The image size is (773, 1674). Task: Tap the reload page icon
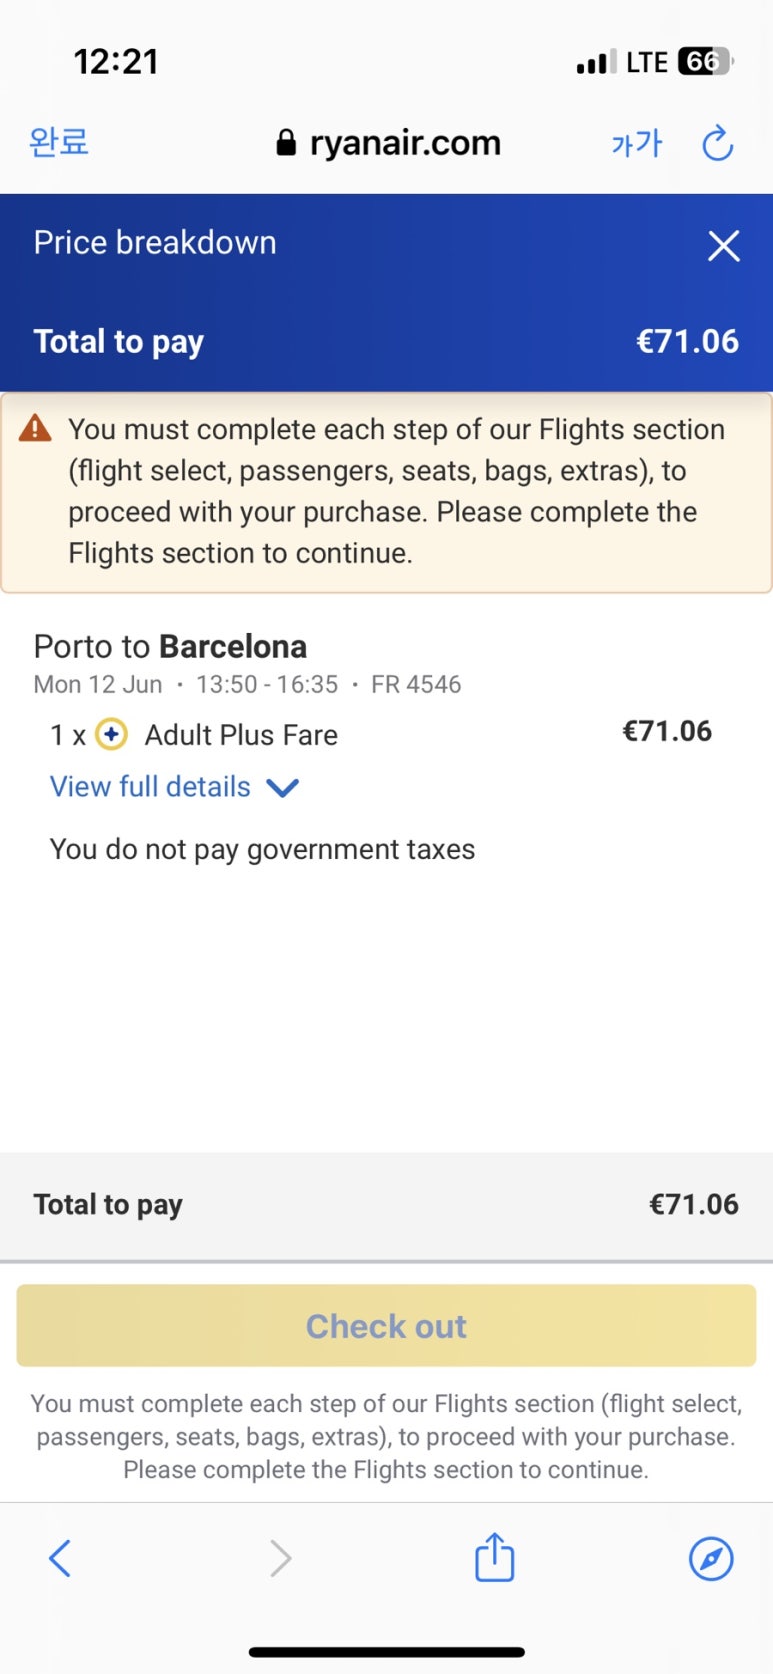717,144
